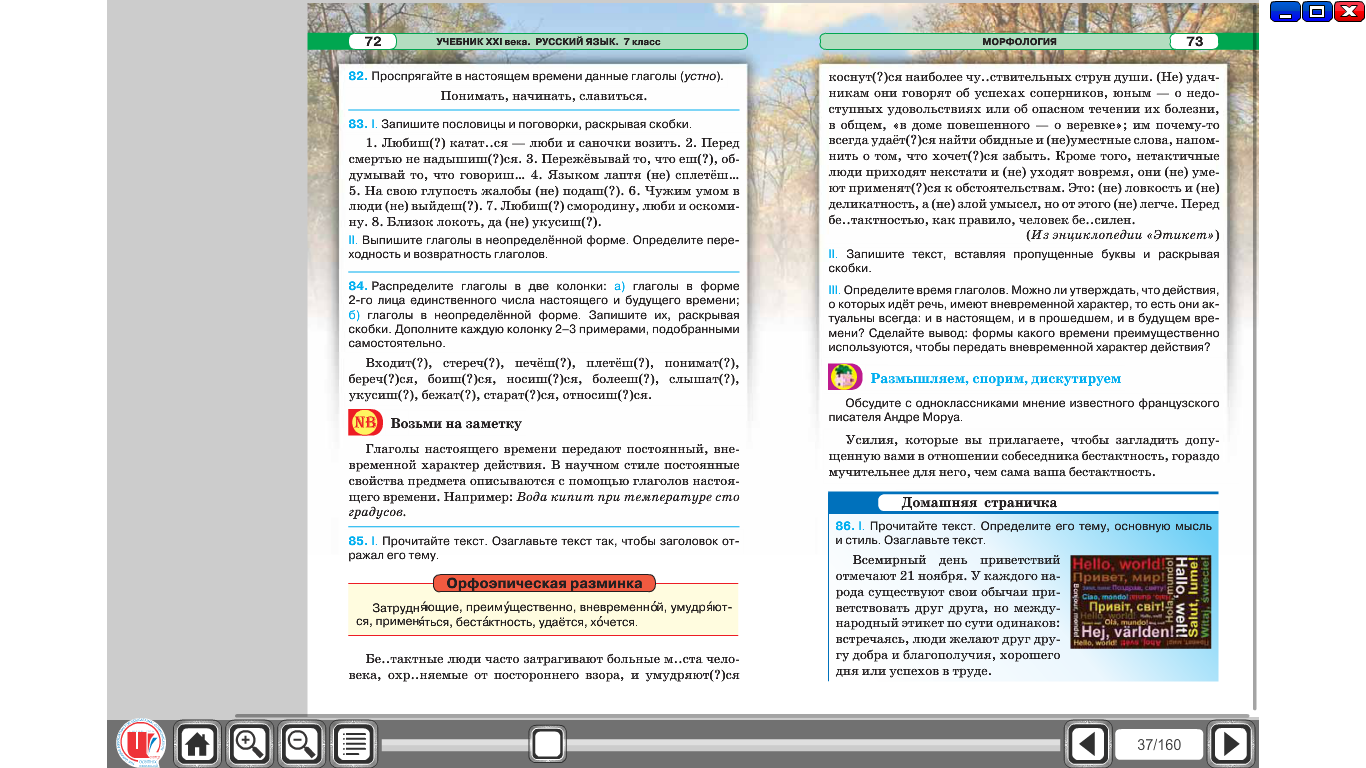Screen dimensions: 1366x768
Task: Click page number 72 in the header
Action: click(x=373, y=41)
